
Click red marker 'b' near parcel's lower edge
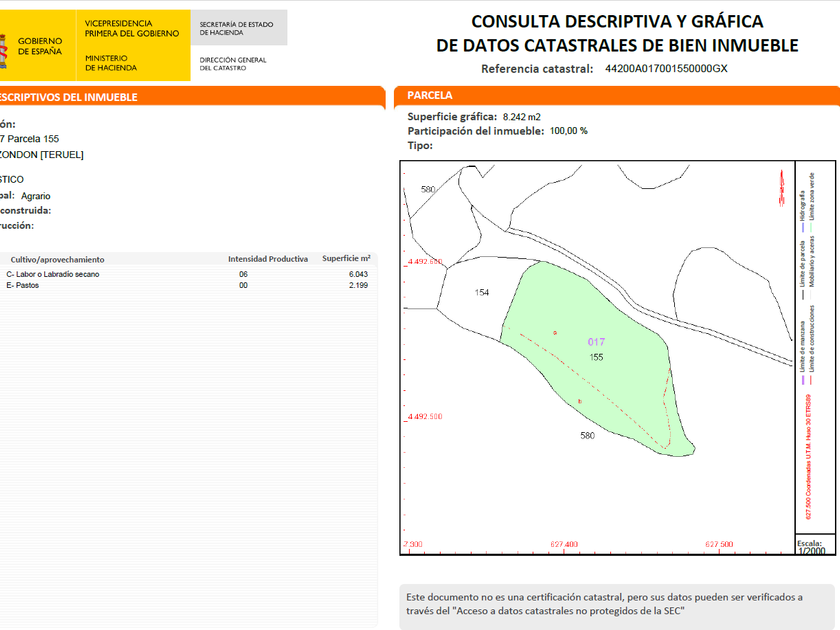[x=580, y=401]
